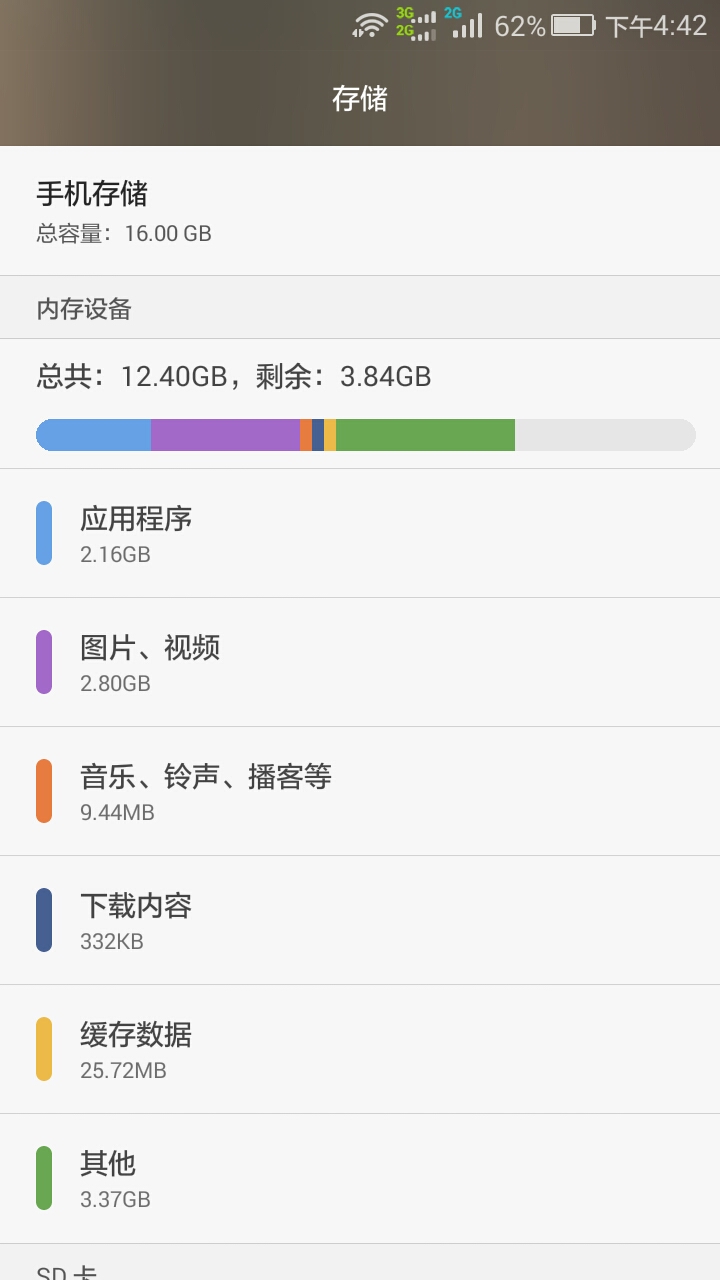Viewport: 720px width, 1280px height.
Task: Tap the purple segment of storage bar
Action: pos(225,435)
